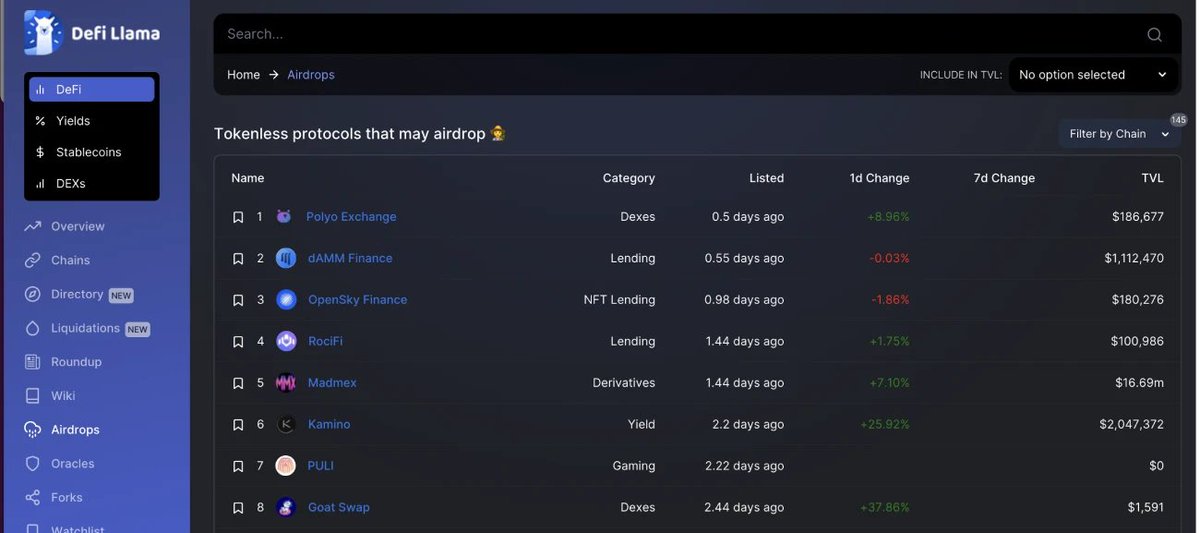Click Goat Swap protocol logo
This screenshot has width=1200, height=533.
click(286, 507)
